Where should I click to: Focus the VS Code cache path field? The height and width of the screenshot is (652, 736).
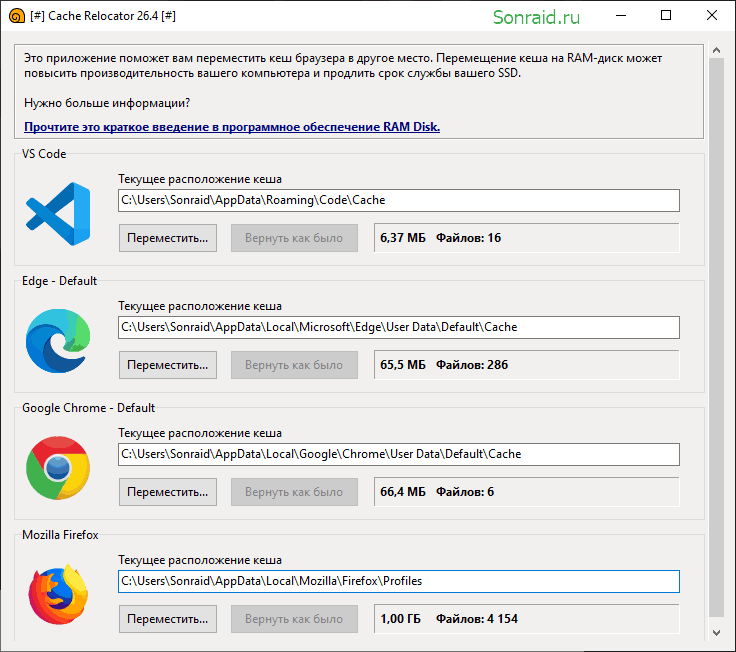(x=399, y=200)
